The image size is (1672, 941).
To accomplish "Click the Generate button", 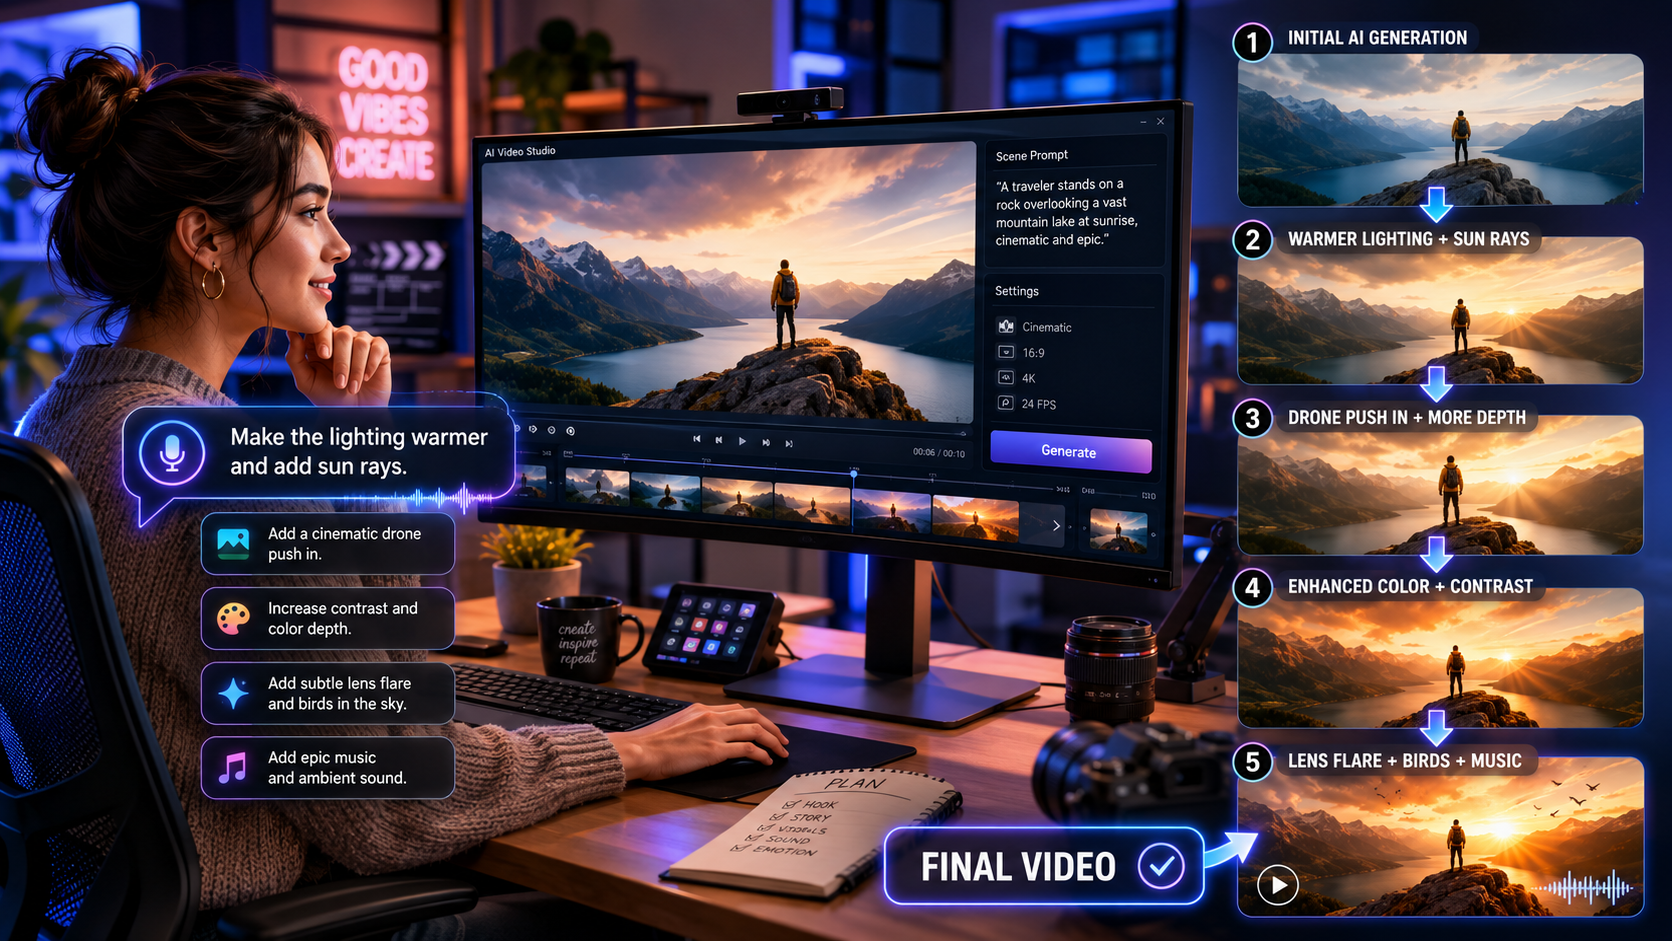I will coord(1070,452).
